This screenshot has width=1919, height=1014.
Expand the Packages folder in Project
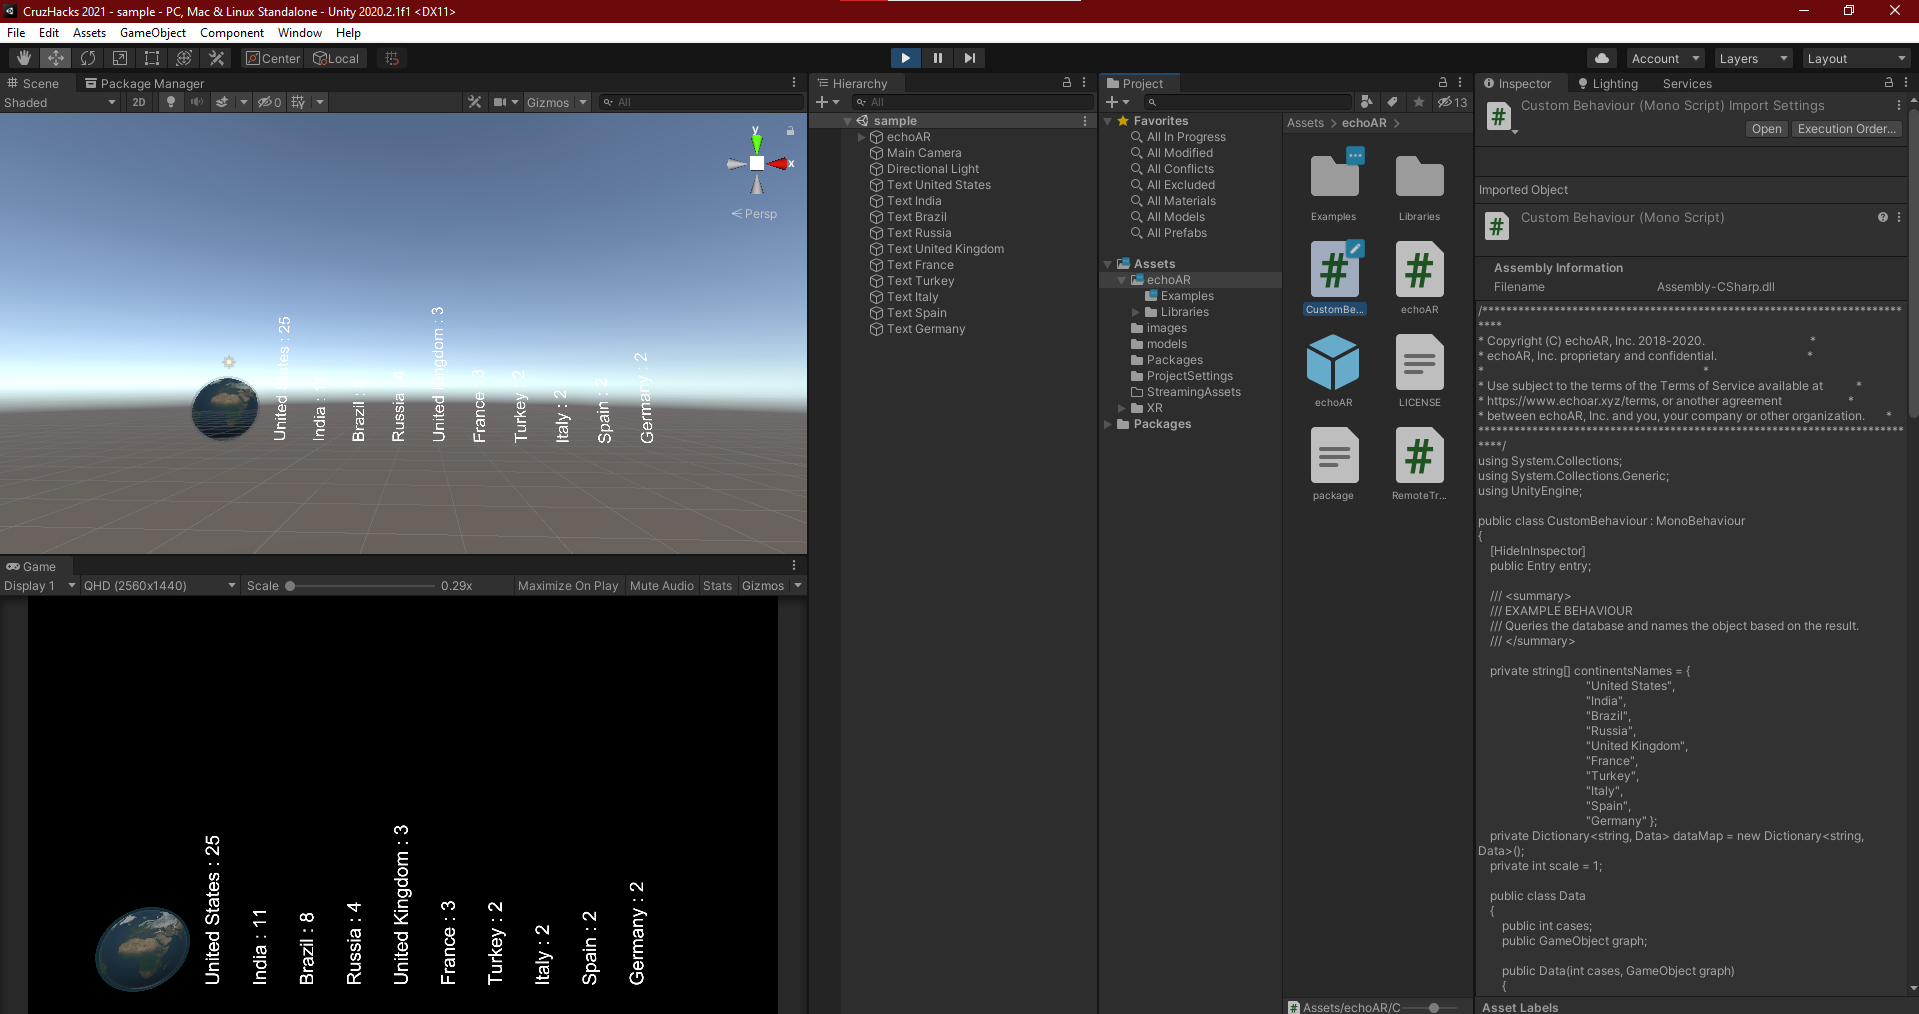1108,424
